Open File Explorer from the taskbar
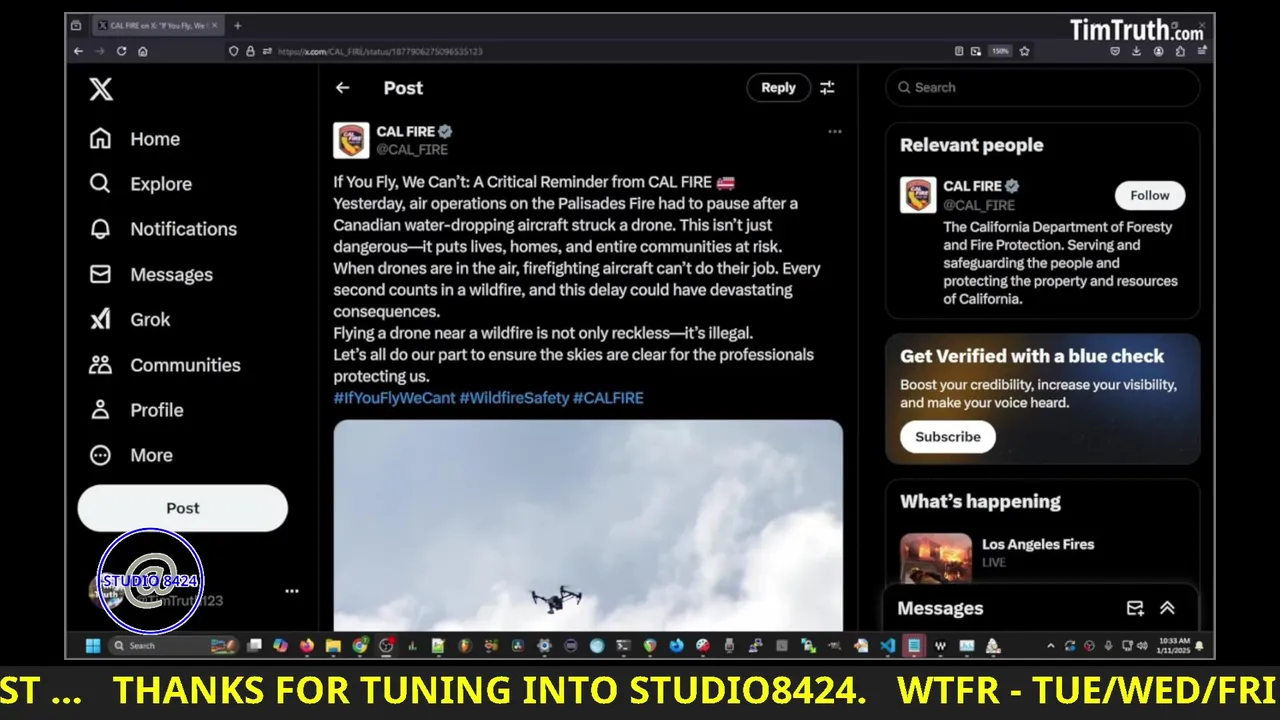This screenshot has height=720, width=1280. point(333,646)
